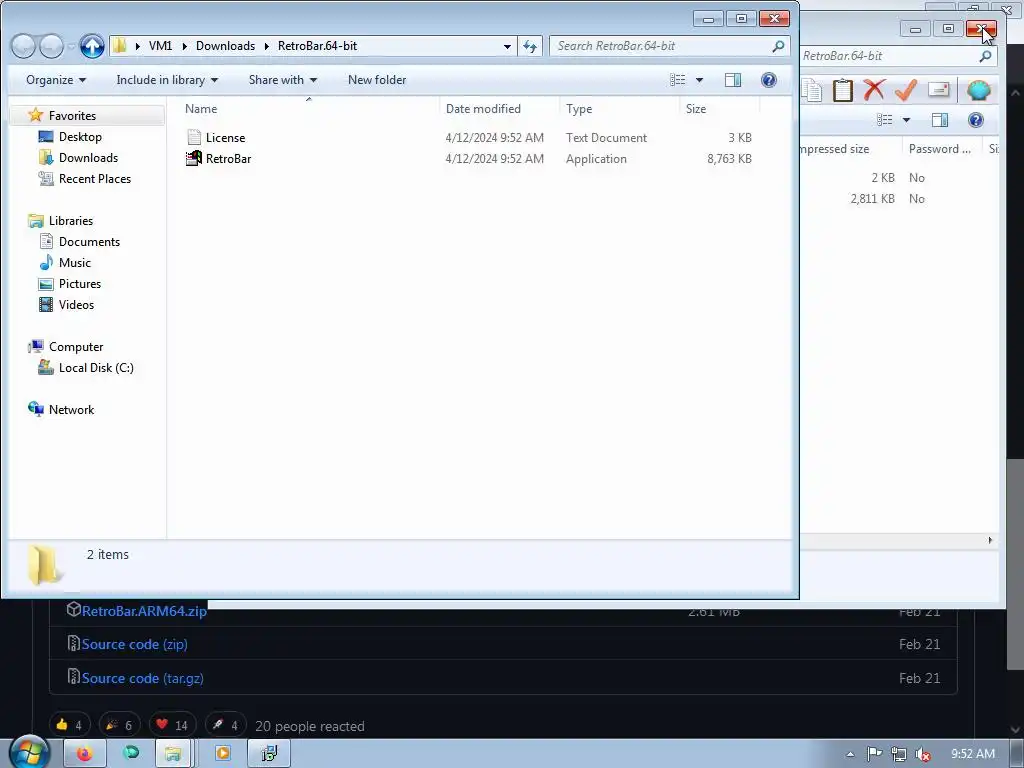The height and width of the screenshot is (768, 1024).
Task: Open Windows Media Player from taskbar
Action: click(223, 754)
